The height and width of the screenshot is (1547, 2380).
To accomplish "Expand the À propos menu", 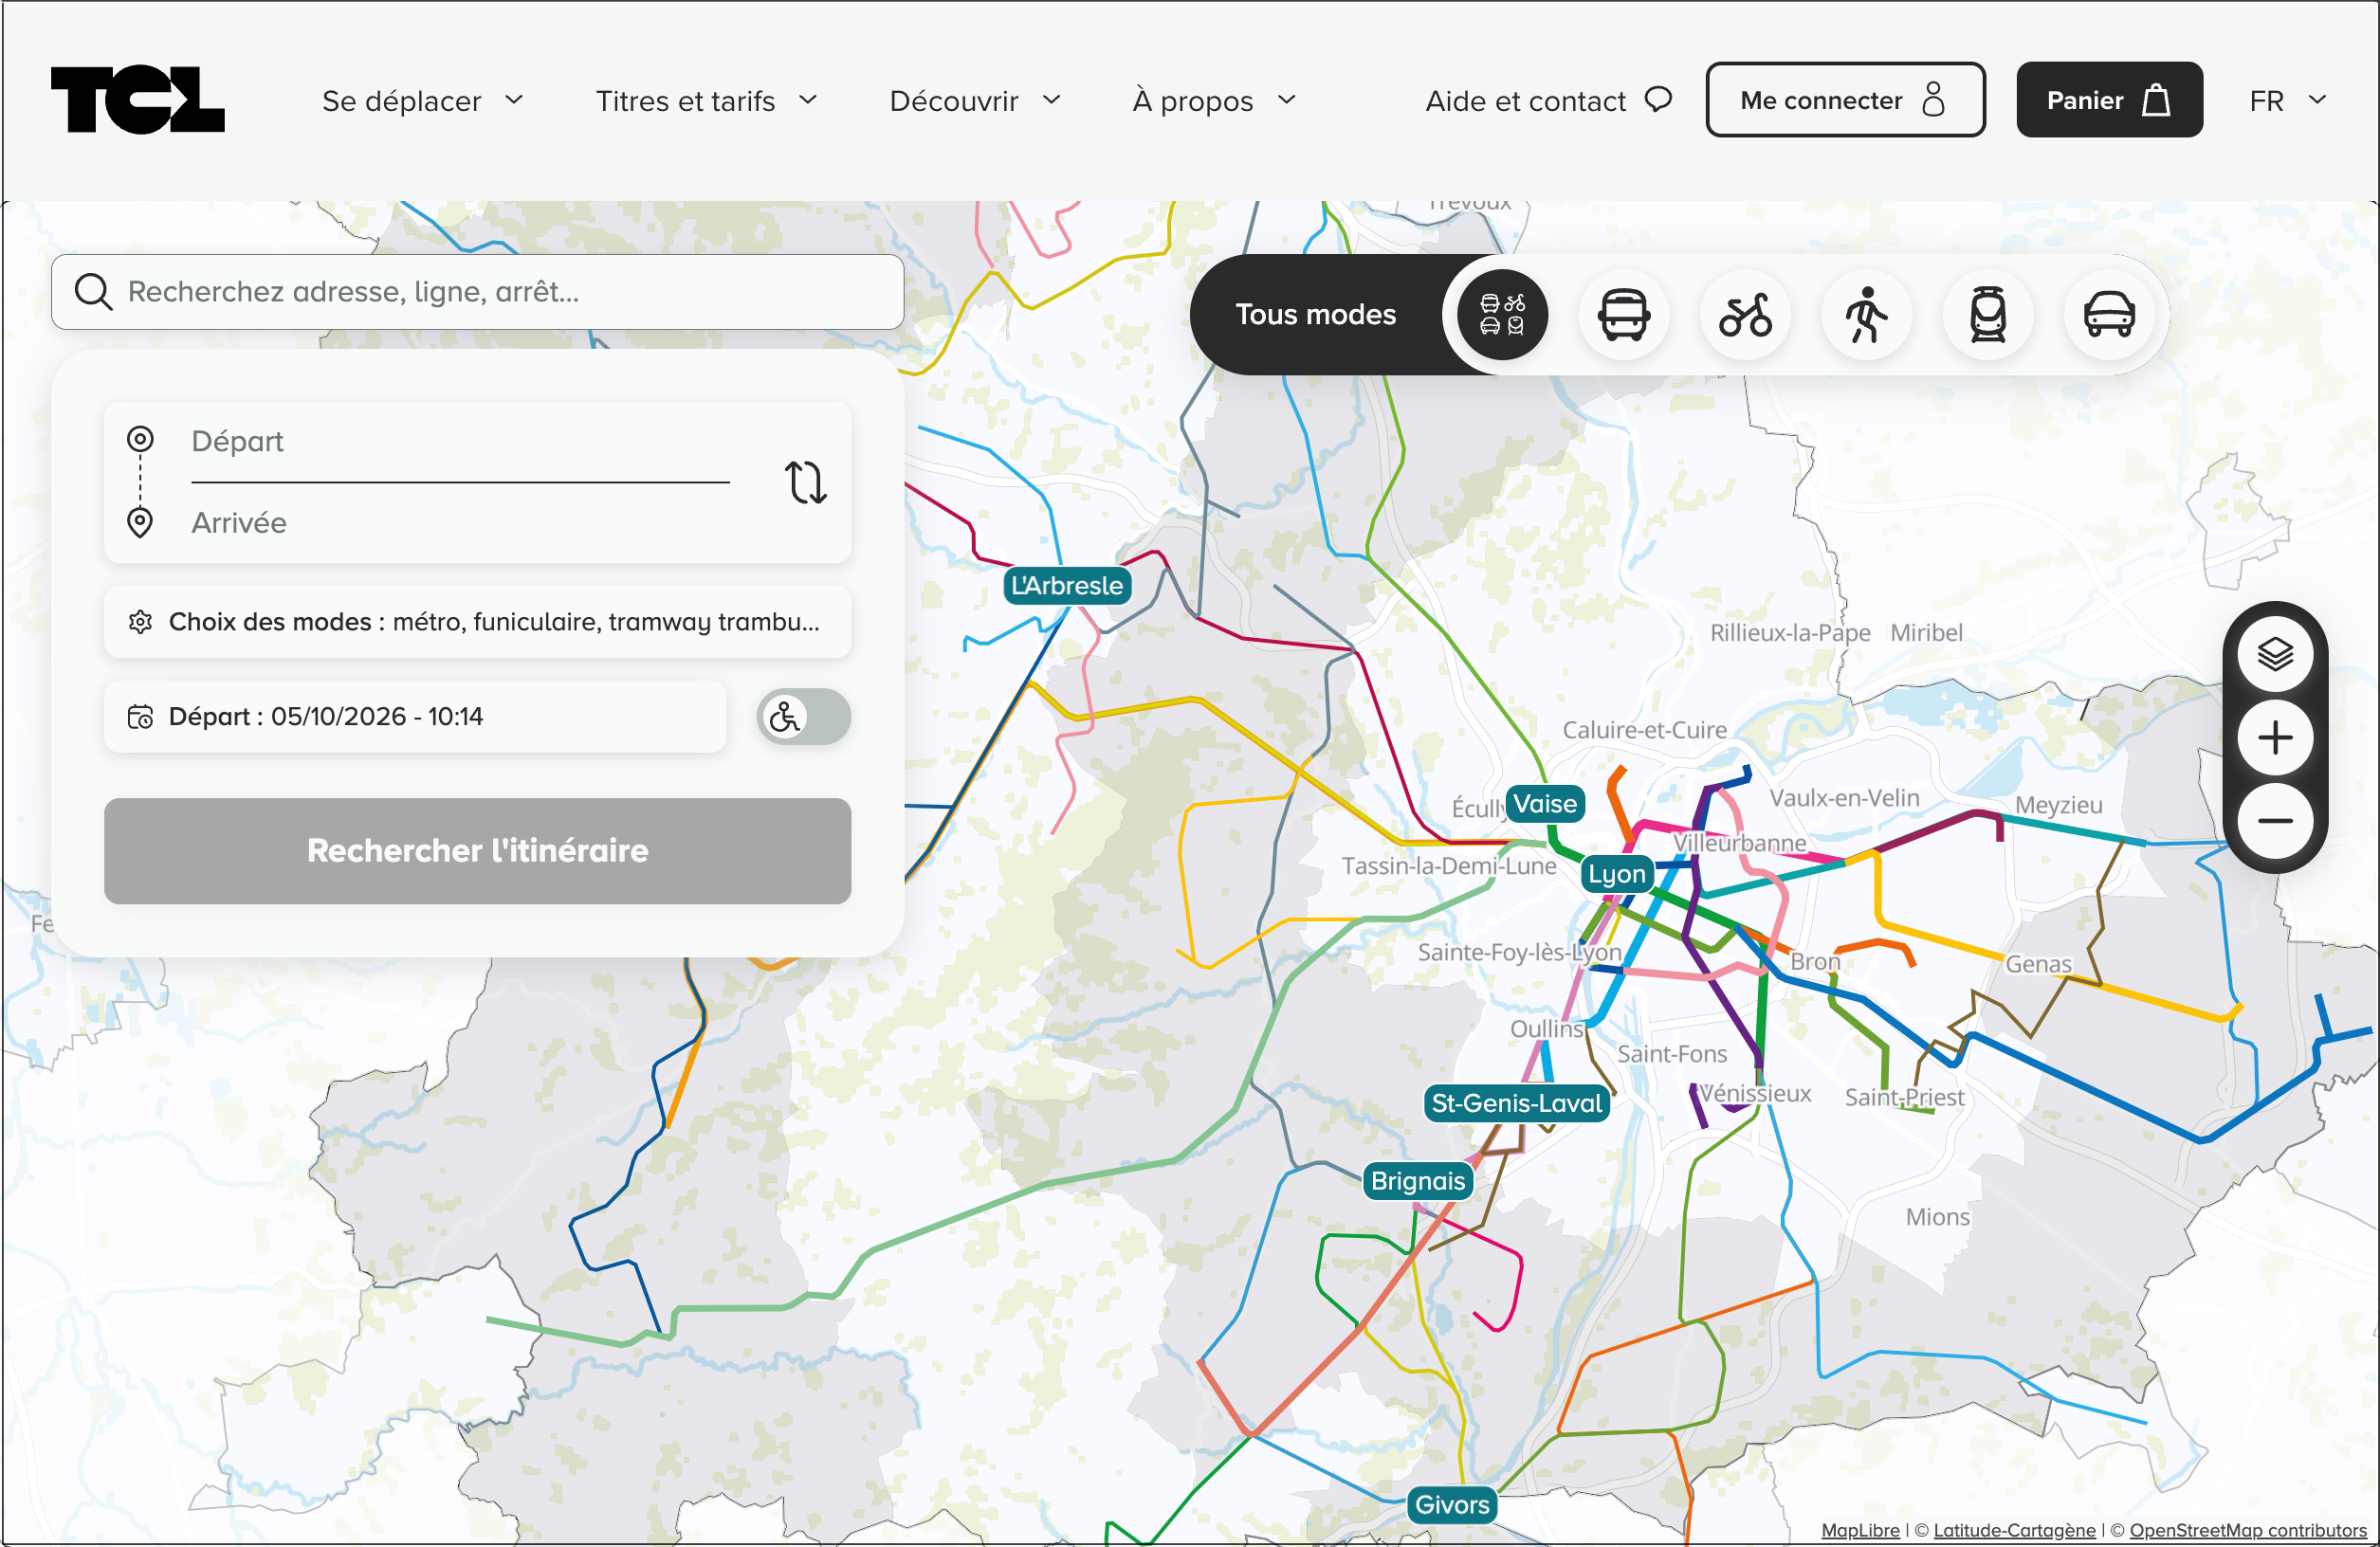I will click(x=1213, y=100).
